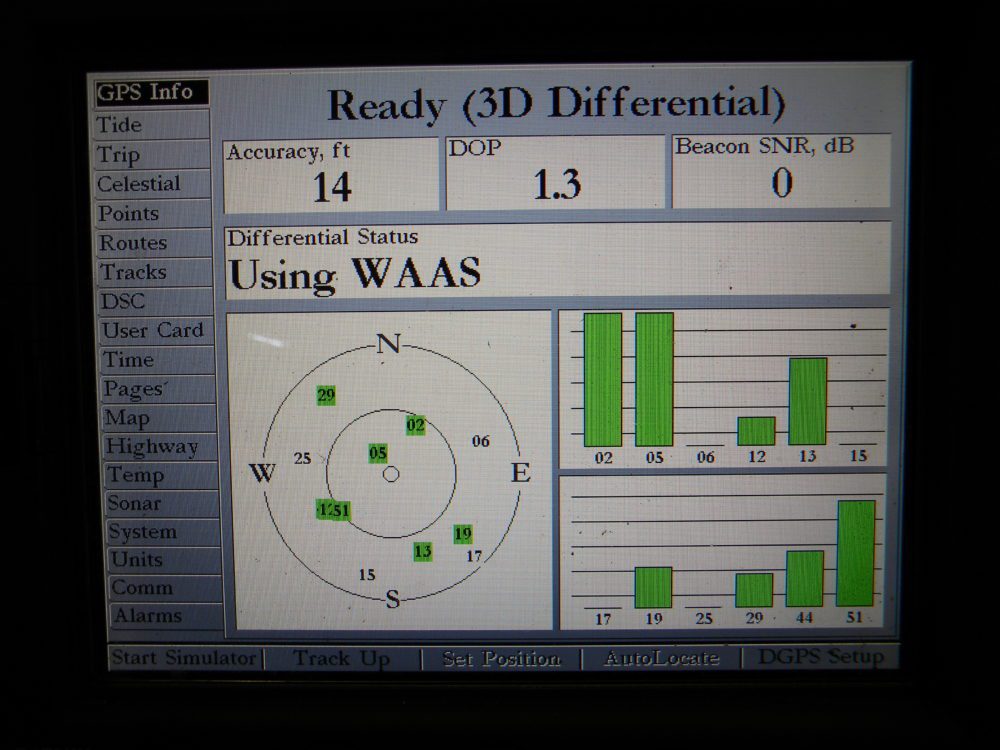This screenshot has width=1000, height=750.
Task: Click the 17 label under lower chart
Action: pyautogui.click(x=603, y=619)
